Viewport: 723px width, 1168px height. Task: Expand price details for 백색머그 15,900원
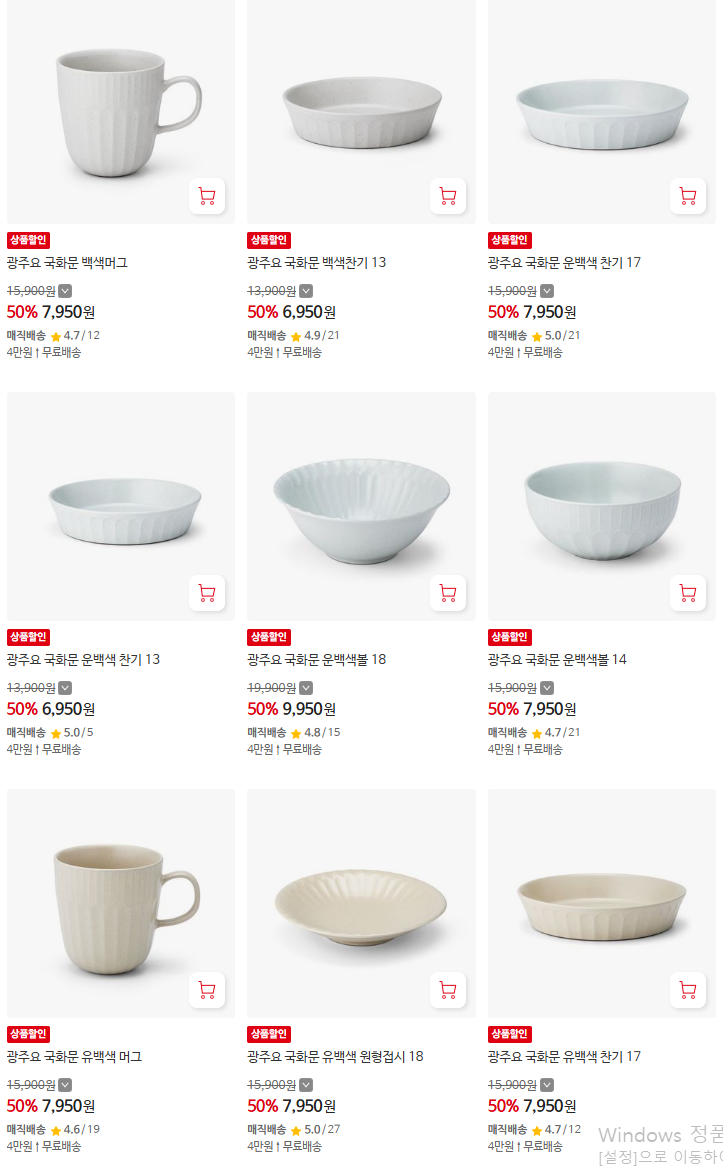pos(66,291)
